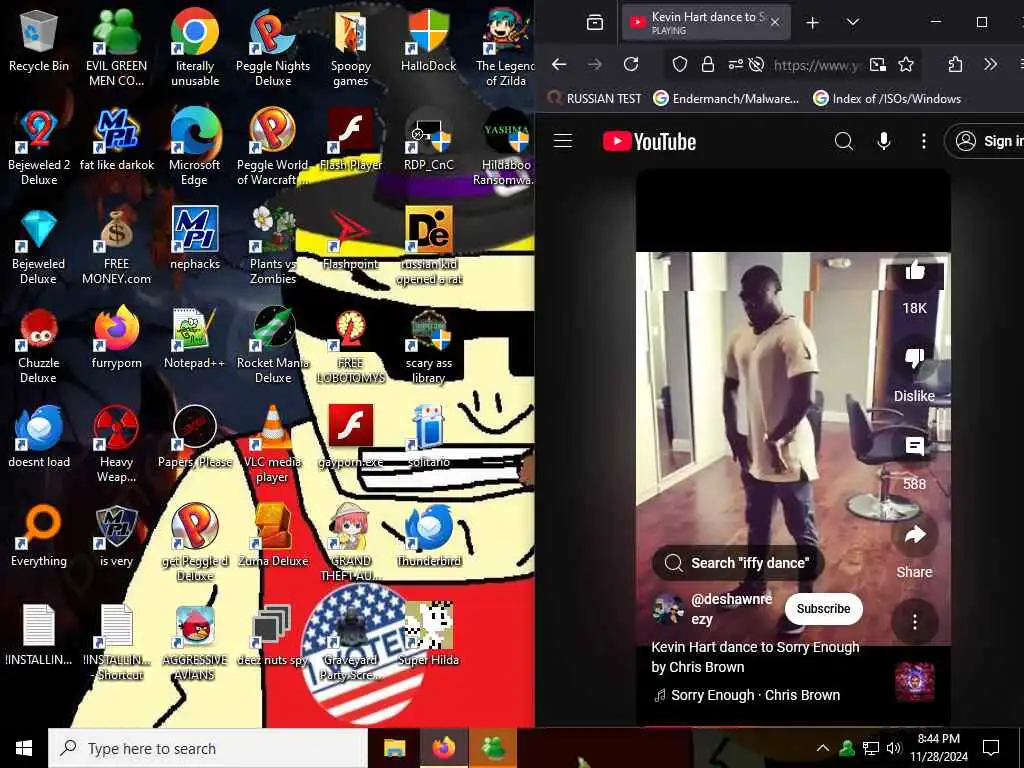This screenshot has height=768, width=1024.
Task: Open Everything search shortcut
Action: coord(39,537)
